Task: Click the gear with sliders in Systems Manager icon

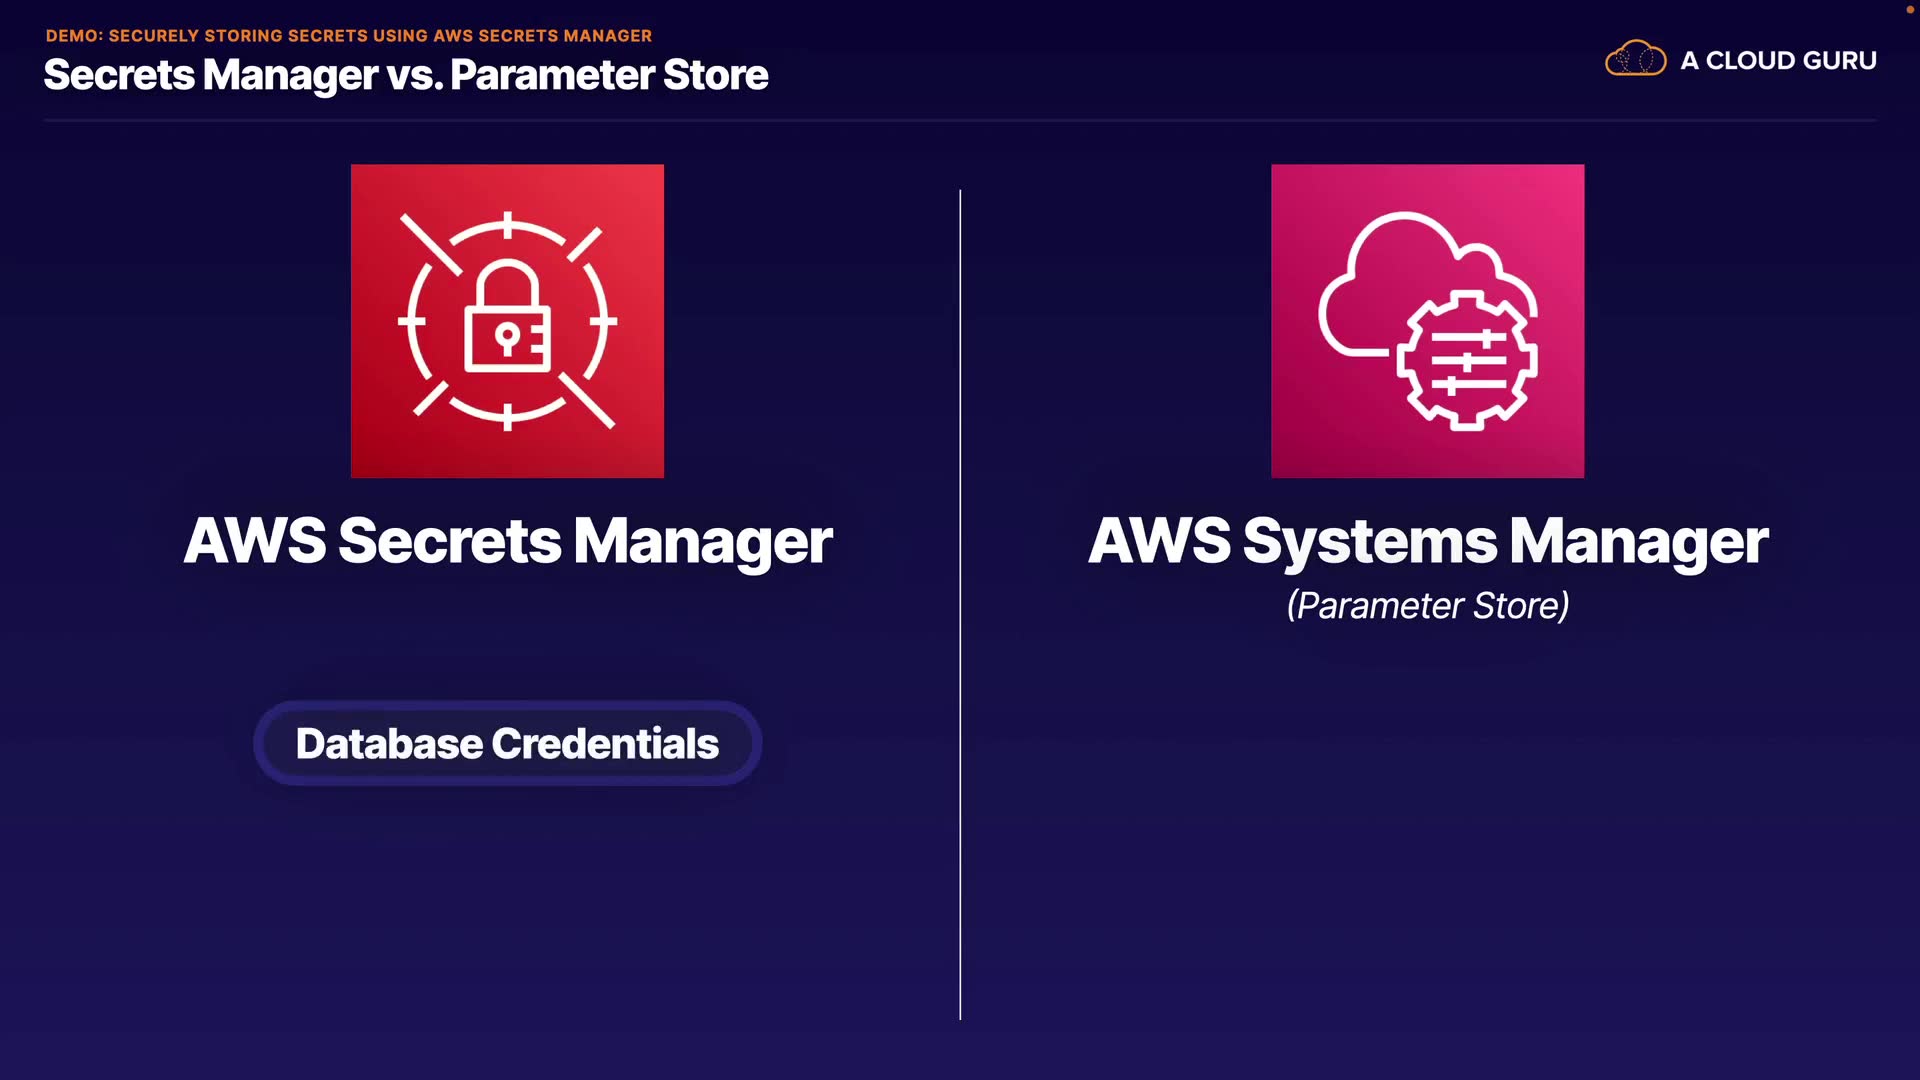Action: click(1466, 361)
